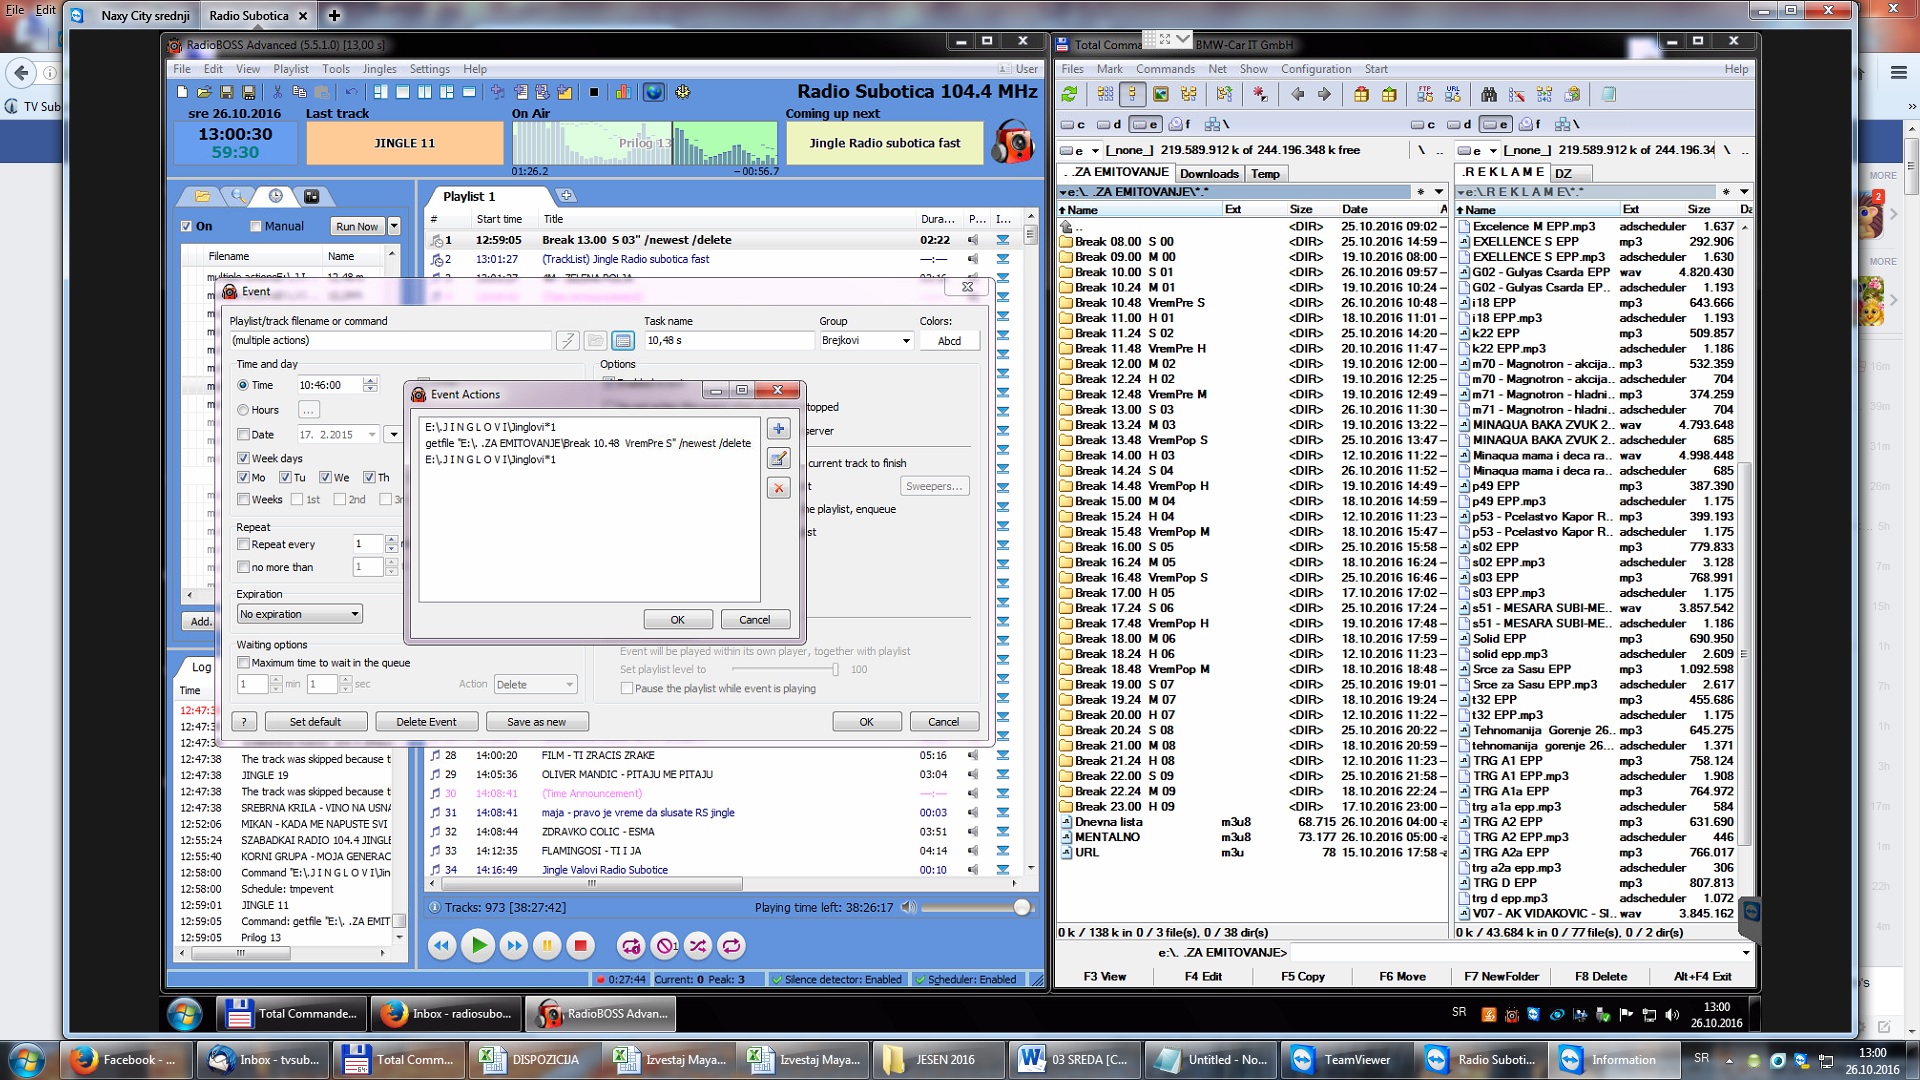Click back arrow in Total Commander toolbar
Viewport: 1920px width, 1080px height.
tap(1298, 94)
